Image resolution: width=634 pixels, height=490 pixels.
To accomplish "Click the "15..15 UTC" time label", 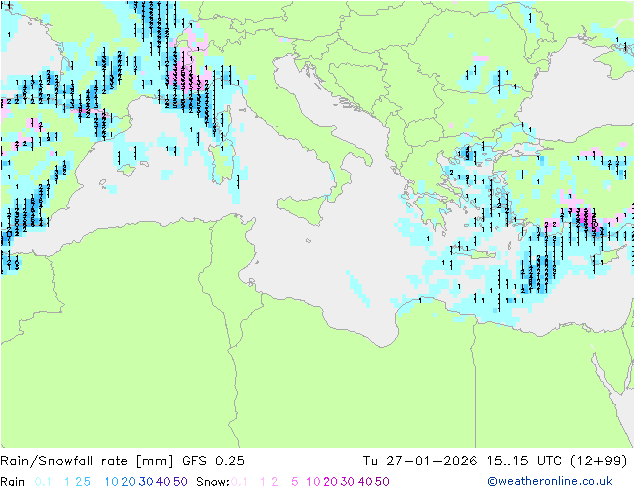I will 524,461.
